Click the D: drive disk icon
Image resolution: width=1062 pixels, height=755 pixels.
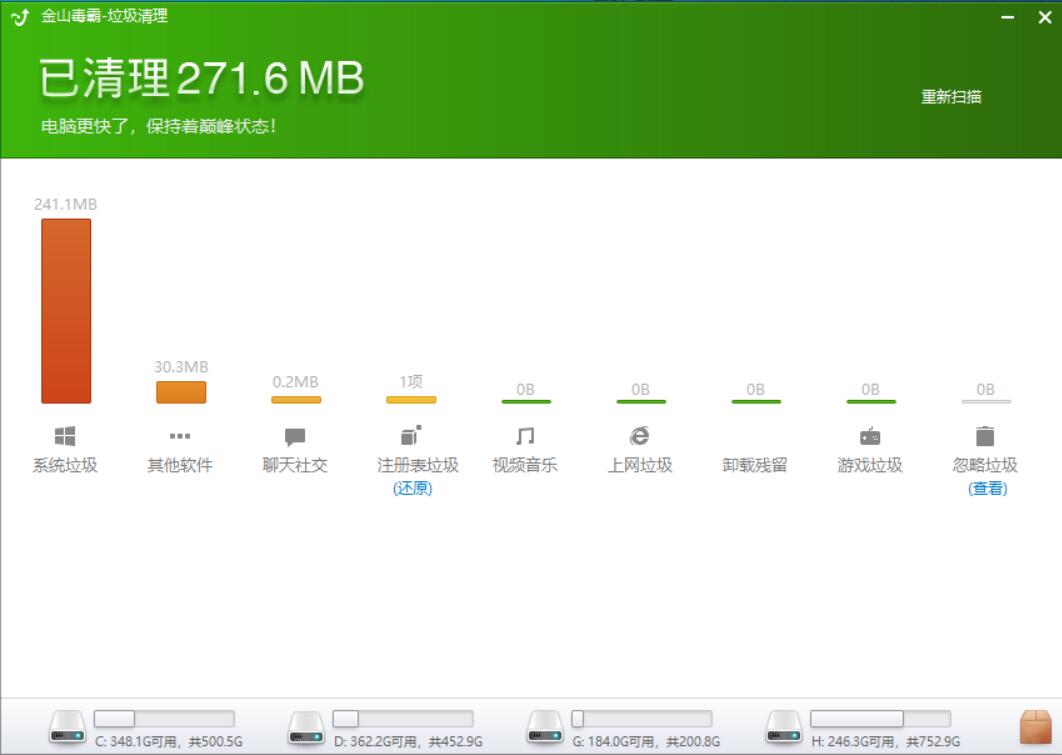point(306,728)
